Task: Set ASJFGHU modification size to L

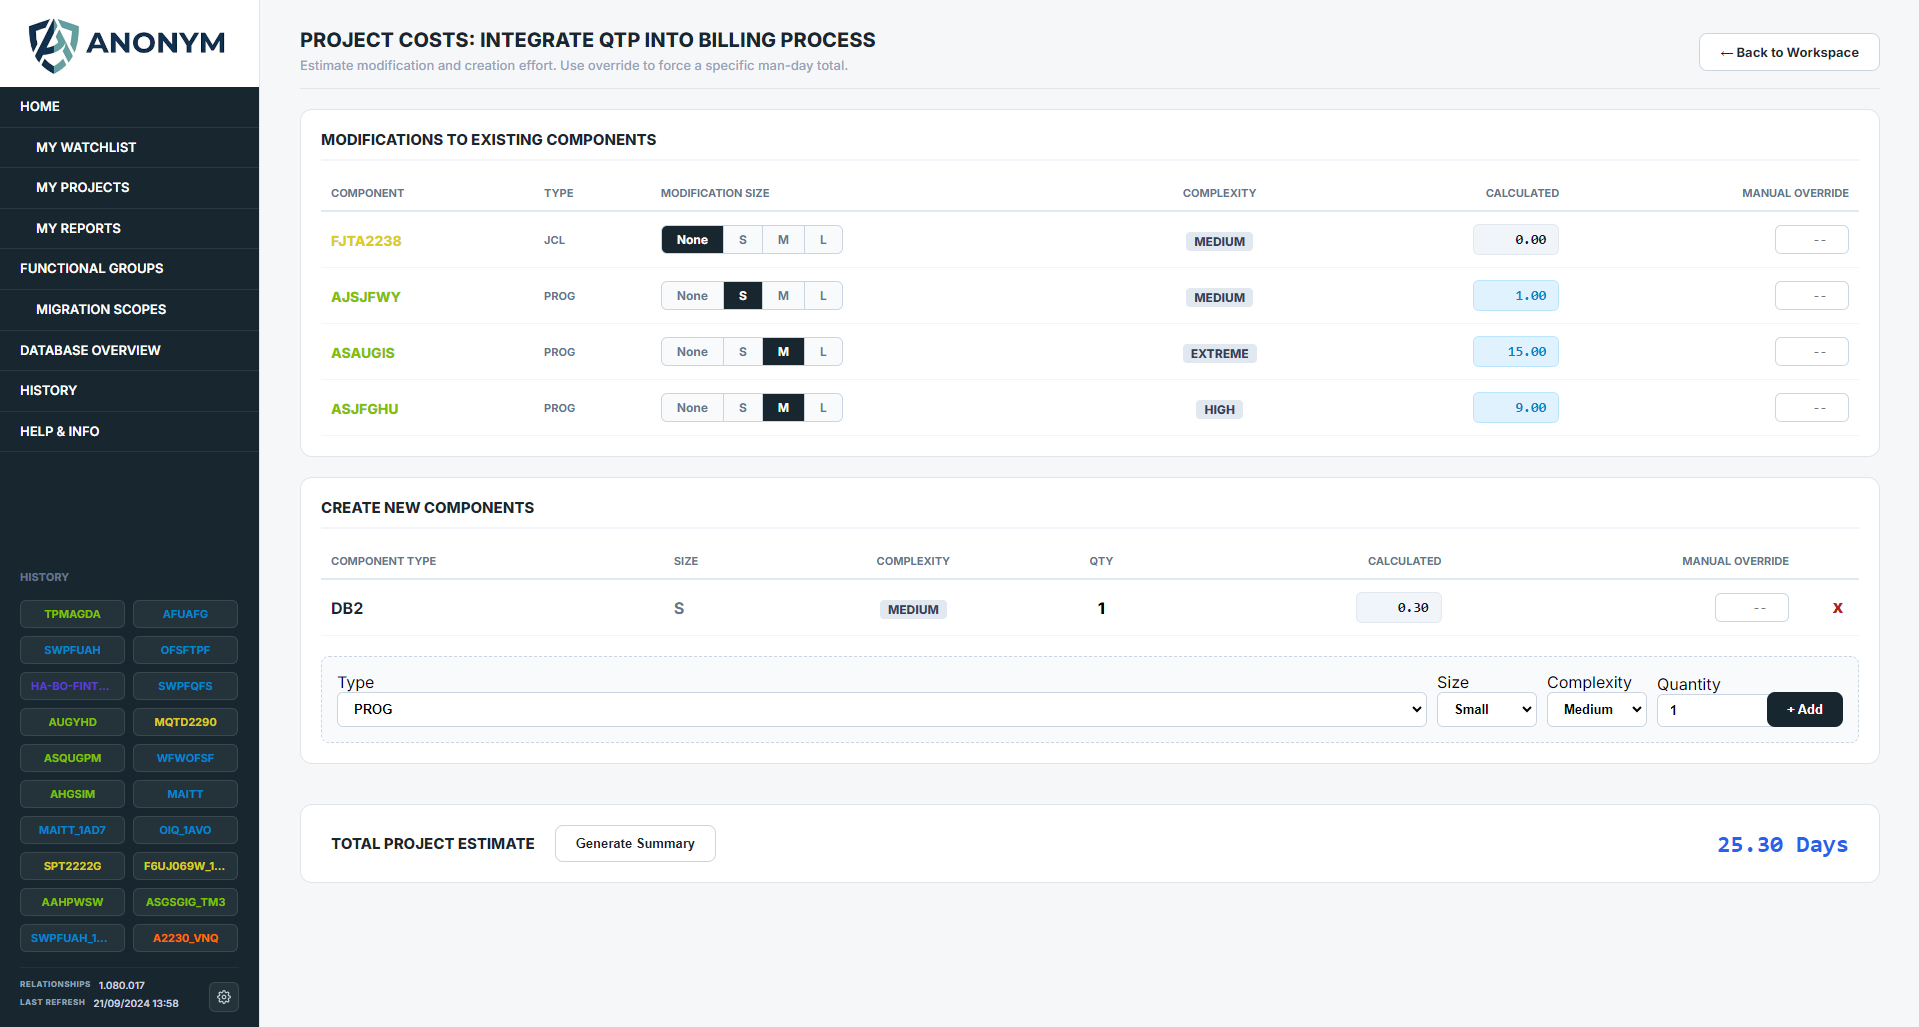Action: 823,408
